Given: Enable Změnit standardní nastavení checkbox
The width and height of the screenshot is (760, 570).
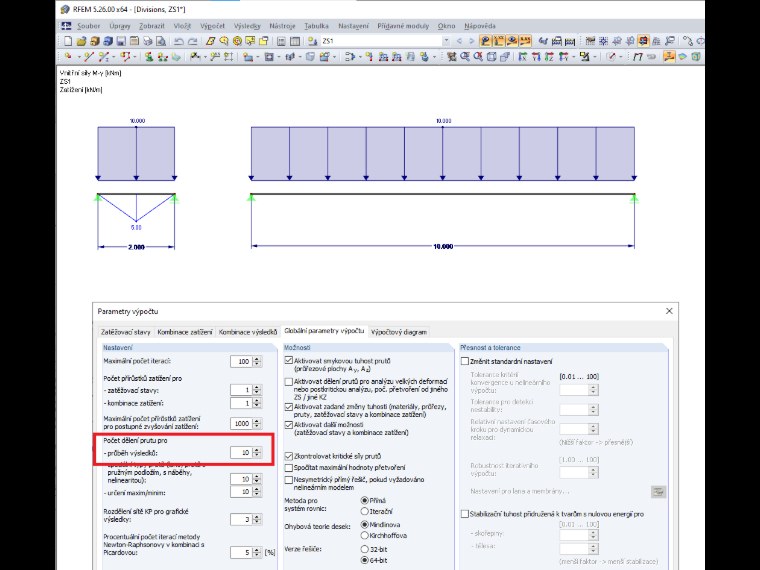Looking at the screenshot, I should coord(465,361).
